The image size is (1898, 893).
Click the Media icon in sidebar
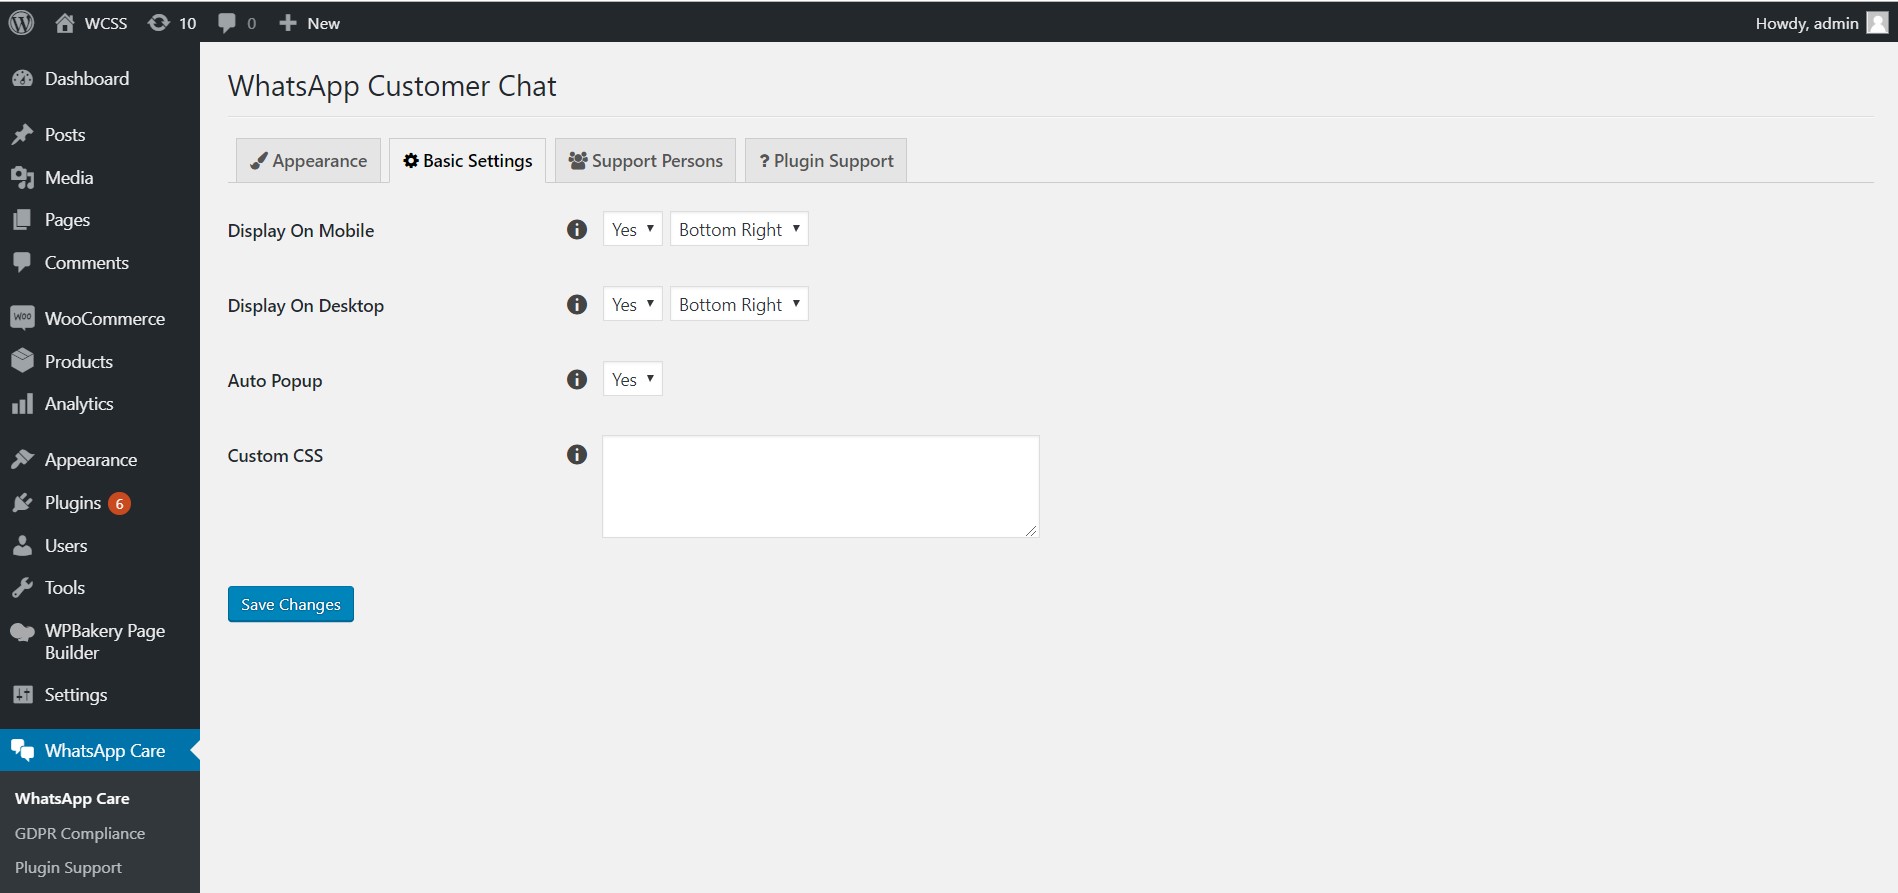click(22, 178)
